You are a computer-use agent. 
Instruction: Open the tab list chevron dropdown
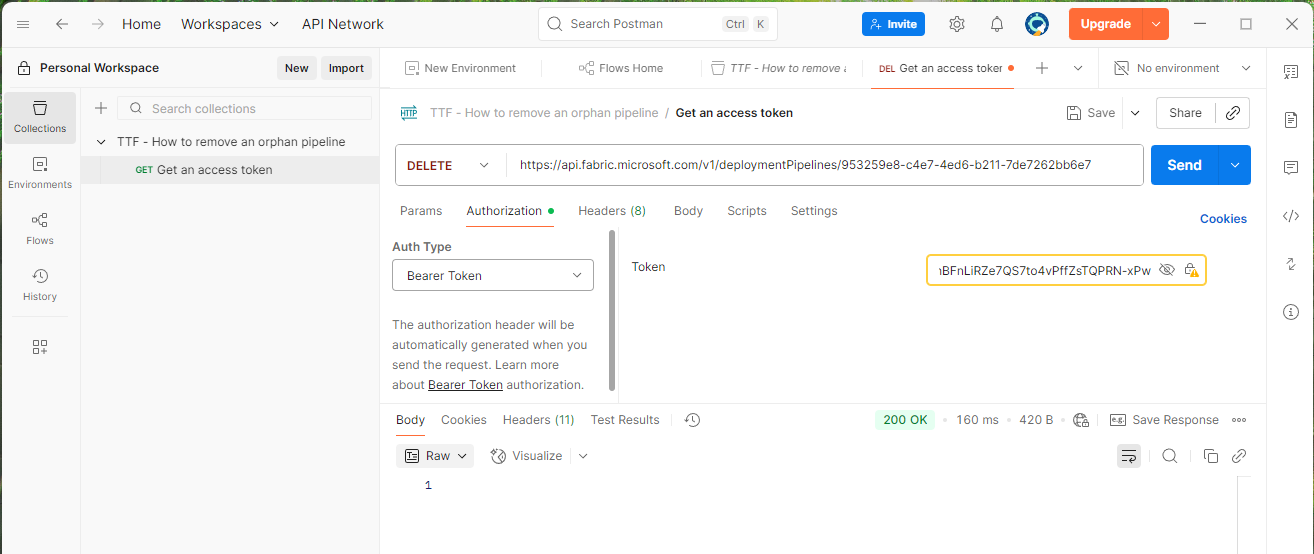coord(1078,68)
